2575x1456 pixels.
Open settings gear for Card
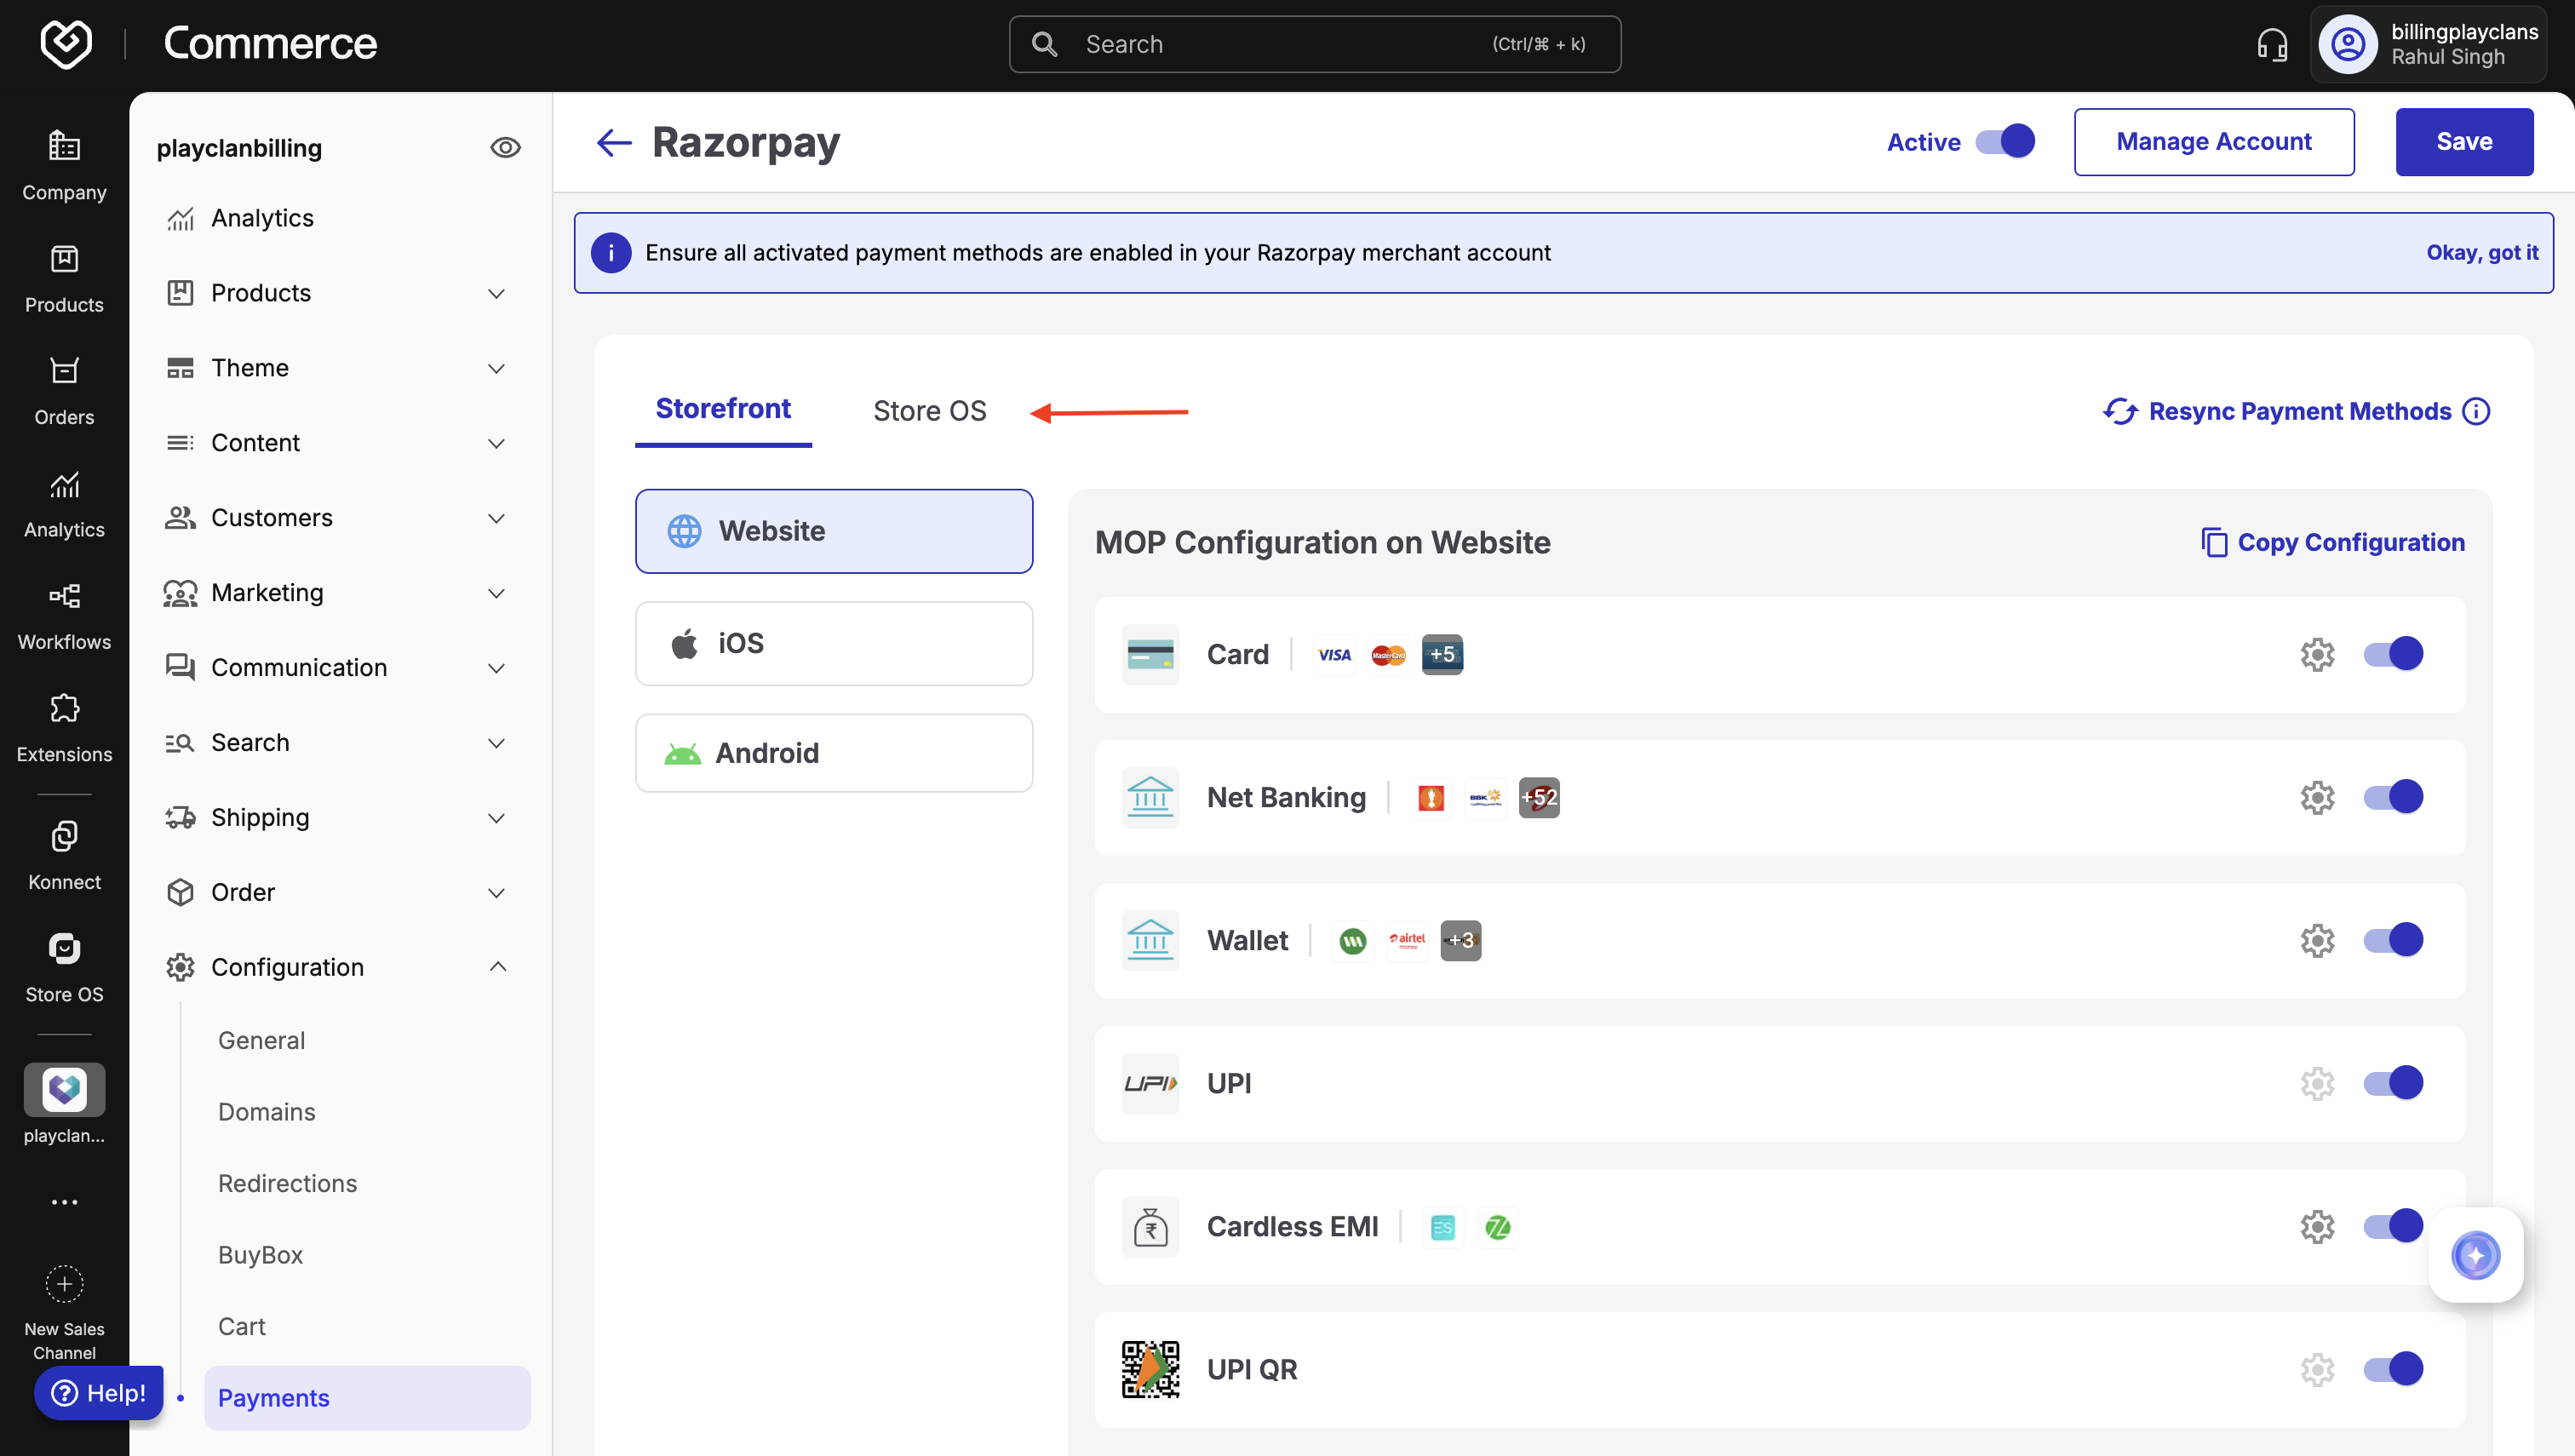2316,655
